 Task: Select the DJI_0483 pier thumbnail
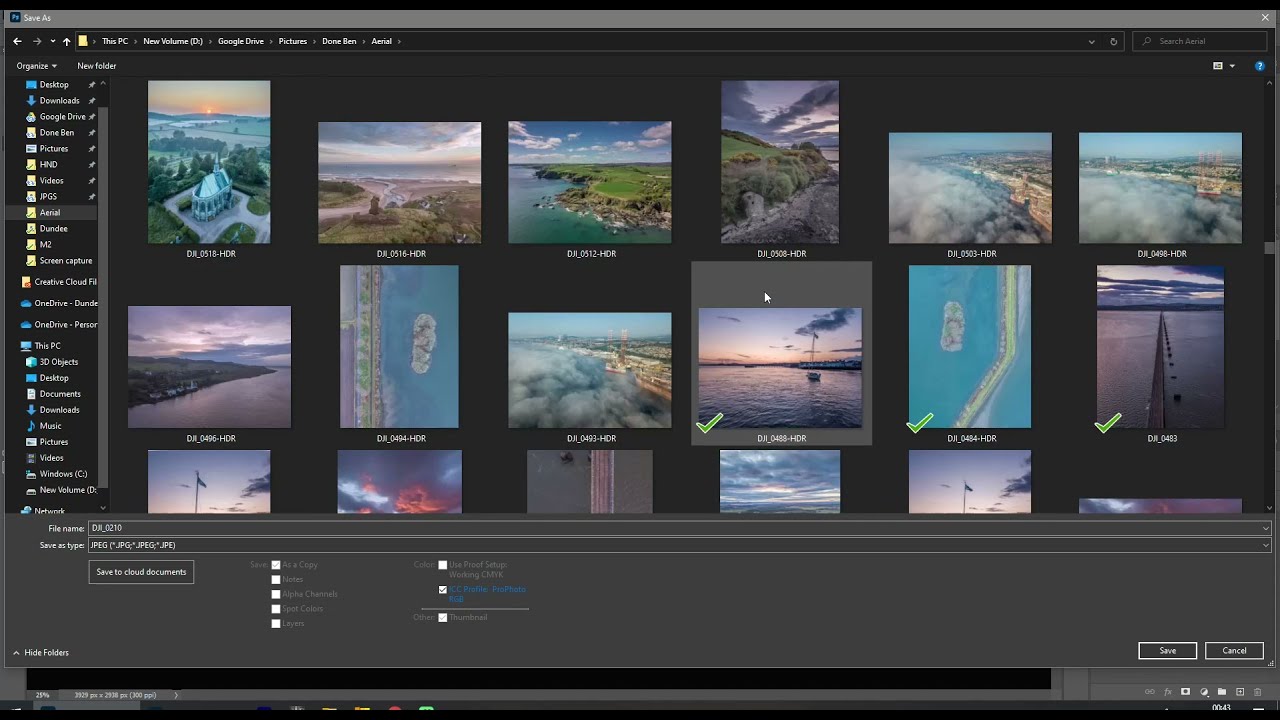1160,347
